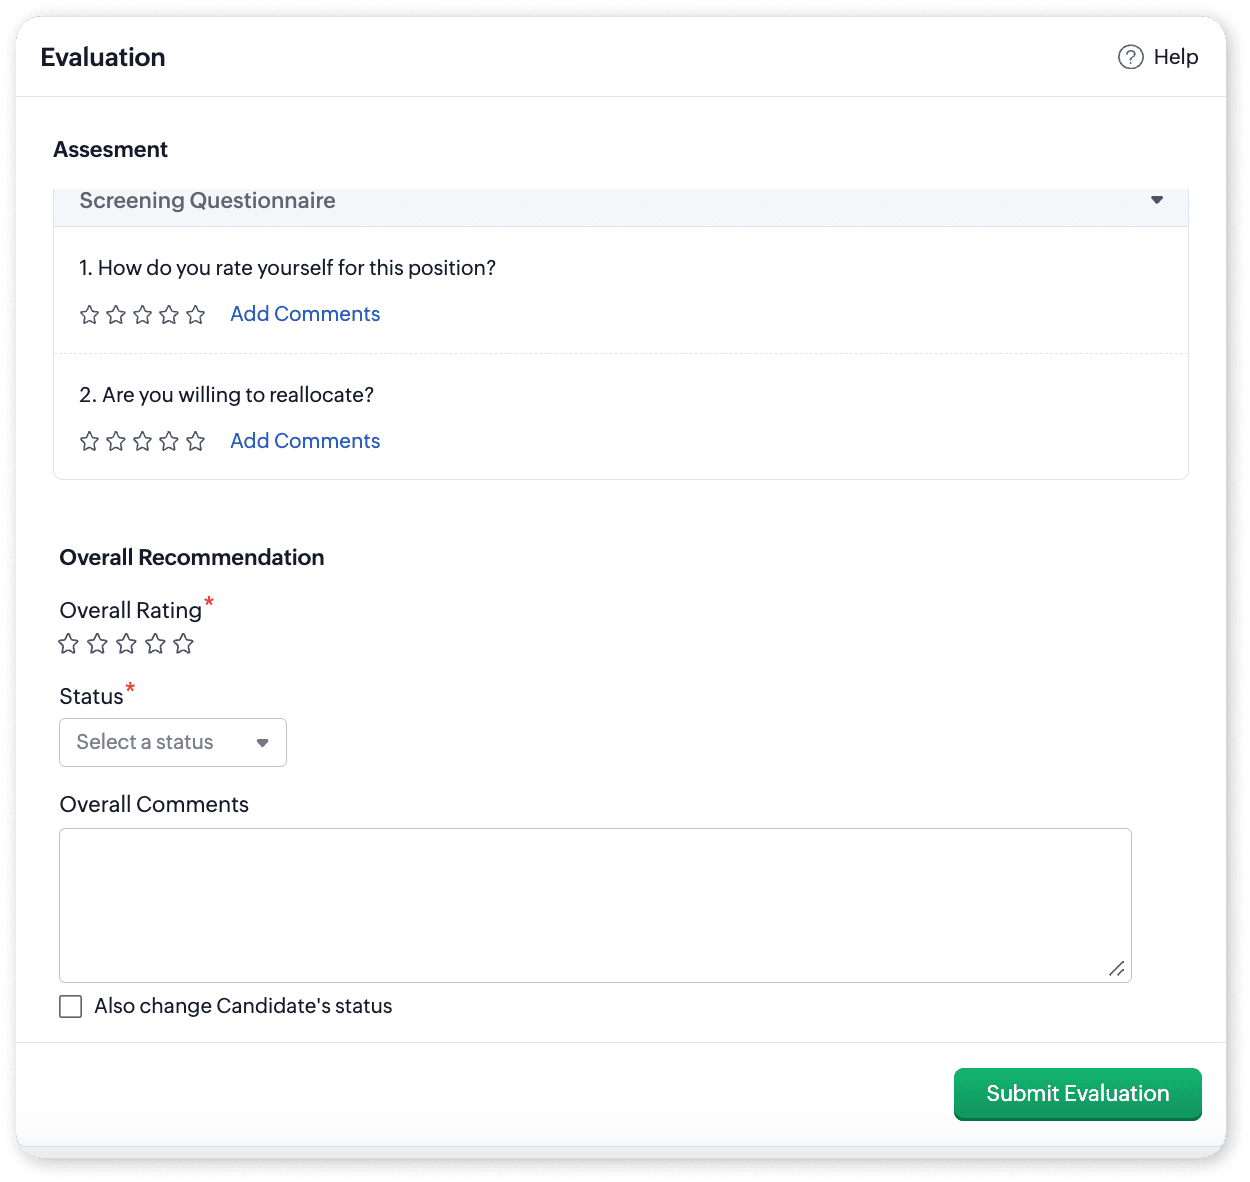Click inside the Overall Comments text box
1250x1182 pixels.
tap(595, 905)
